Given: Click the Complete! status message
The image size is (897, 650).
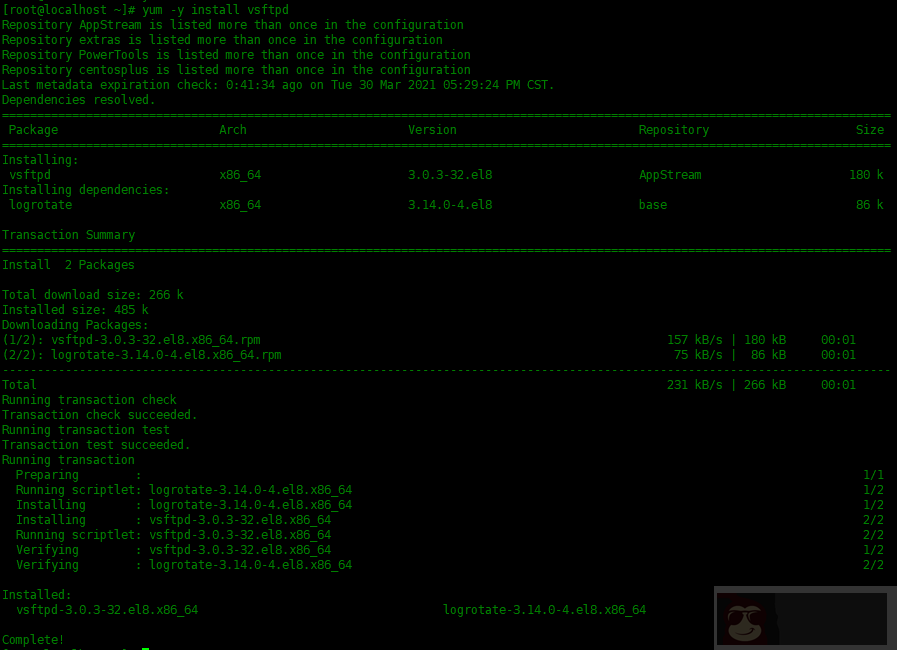Looking at the screenshot, I should [x=32, y=639].
